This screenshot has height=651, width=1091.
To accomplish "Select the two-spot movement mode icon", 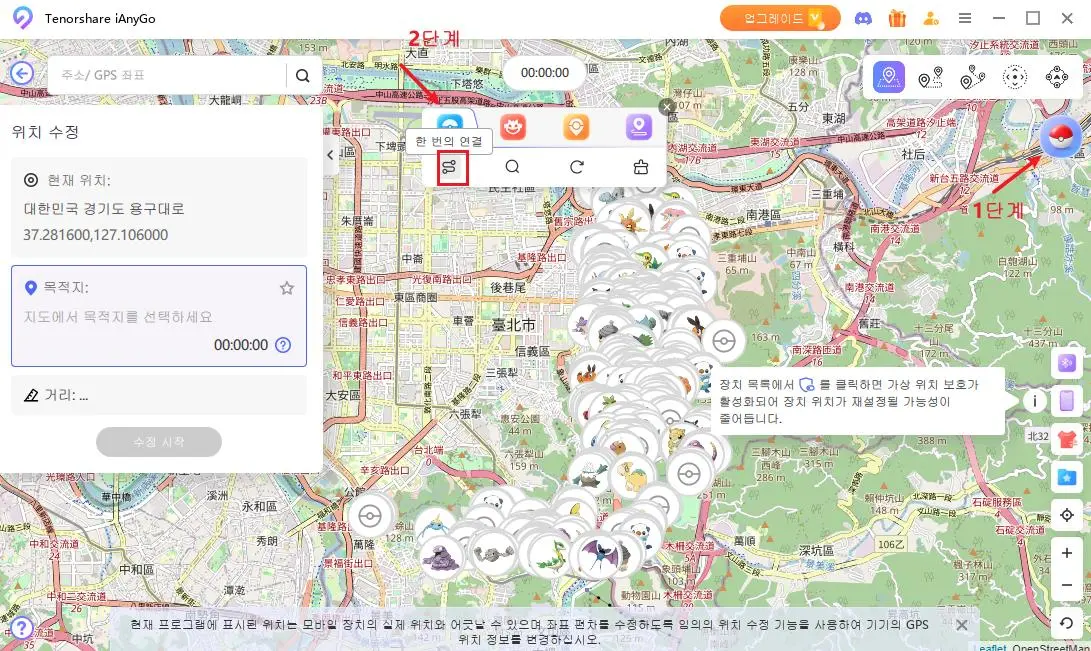I will click(930, 77).
